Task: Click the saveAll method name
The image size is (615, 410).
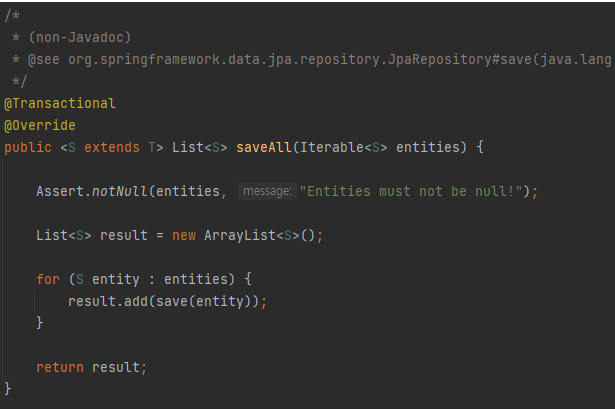Action: point(264,148)
